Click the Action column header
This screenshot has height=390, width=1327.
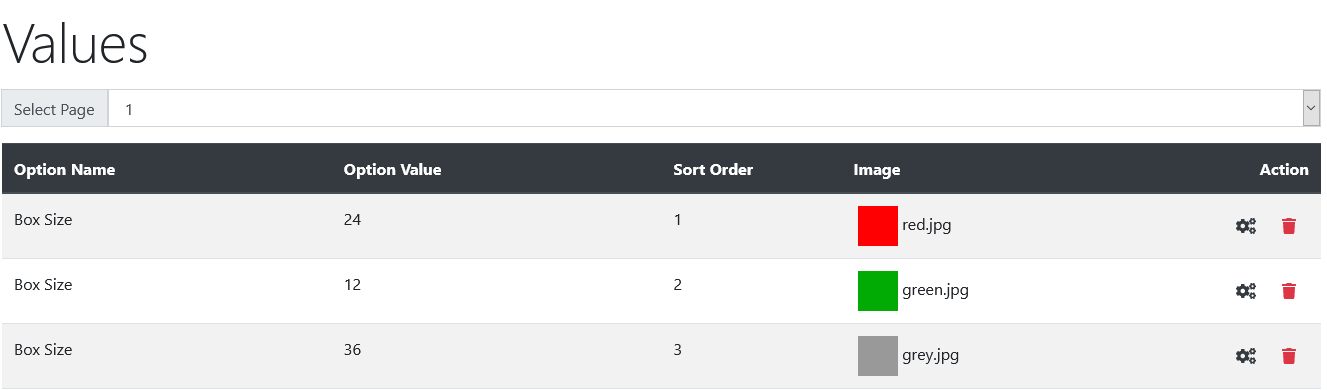point(1284,170)
